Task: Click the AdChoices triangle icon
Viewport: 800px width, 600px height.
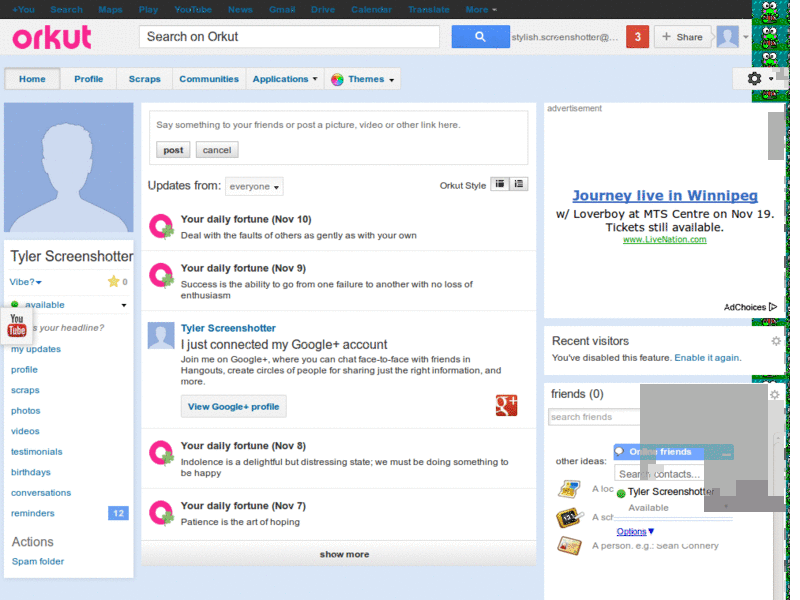Action: pyautogui.click(x=773, y=307)
